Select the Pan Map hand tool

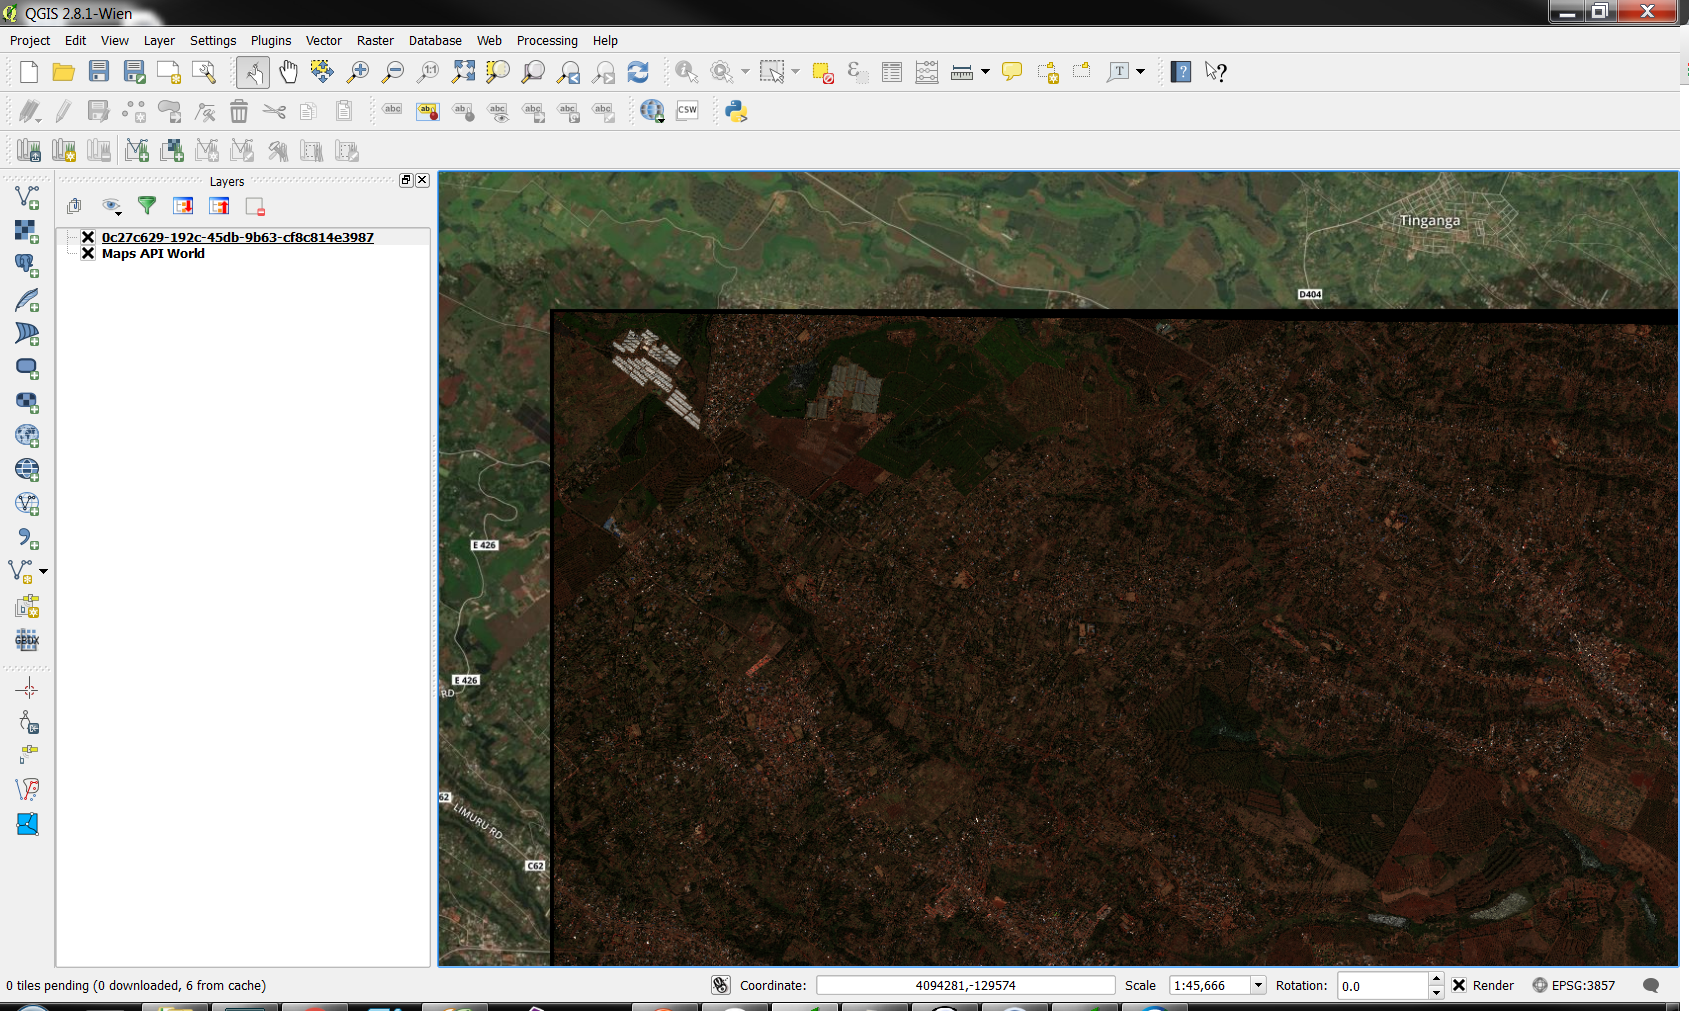288,72
